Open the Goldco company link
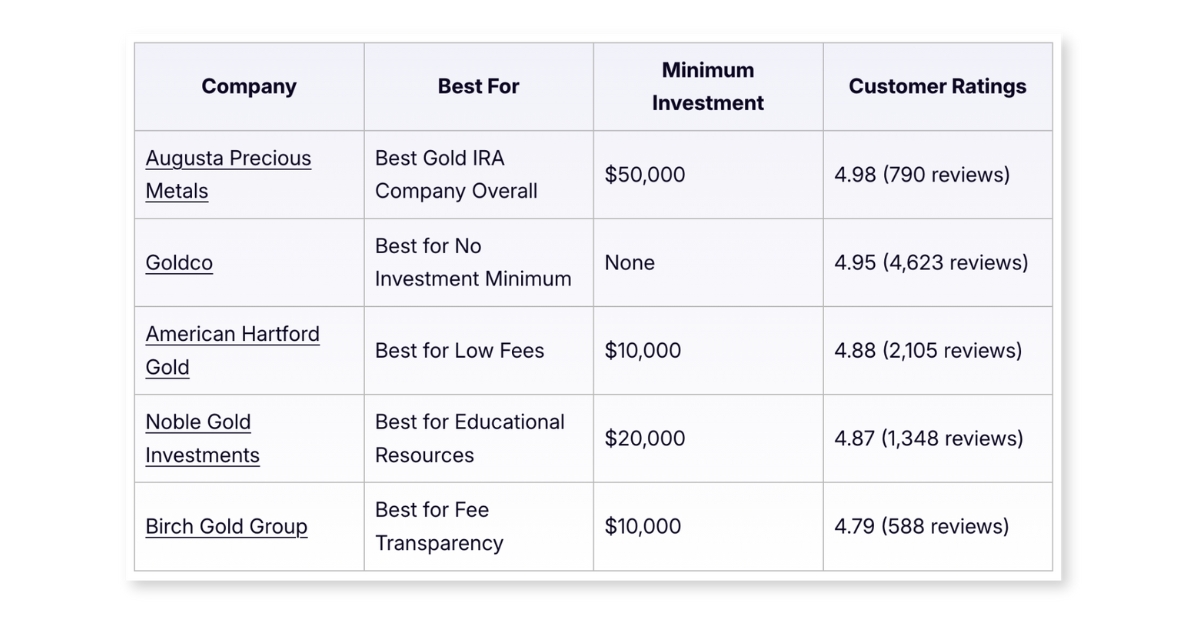This screenshot has width=1200, height=628. (x=179, y=263)
